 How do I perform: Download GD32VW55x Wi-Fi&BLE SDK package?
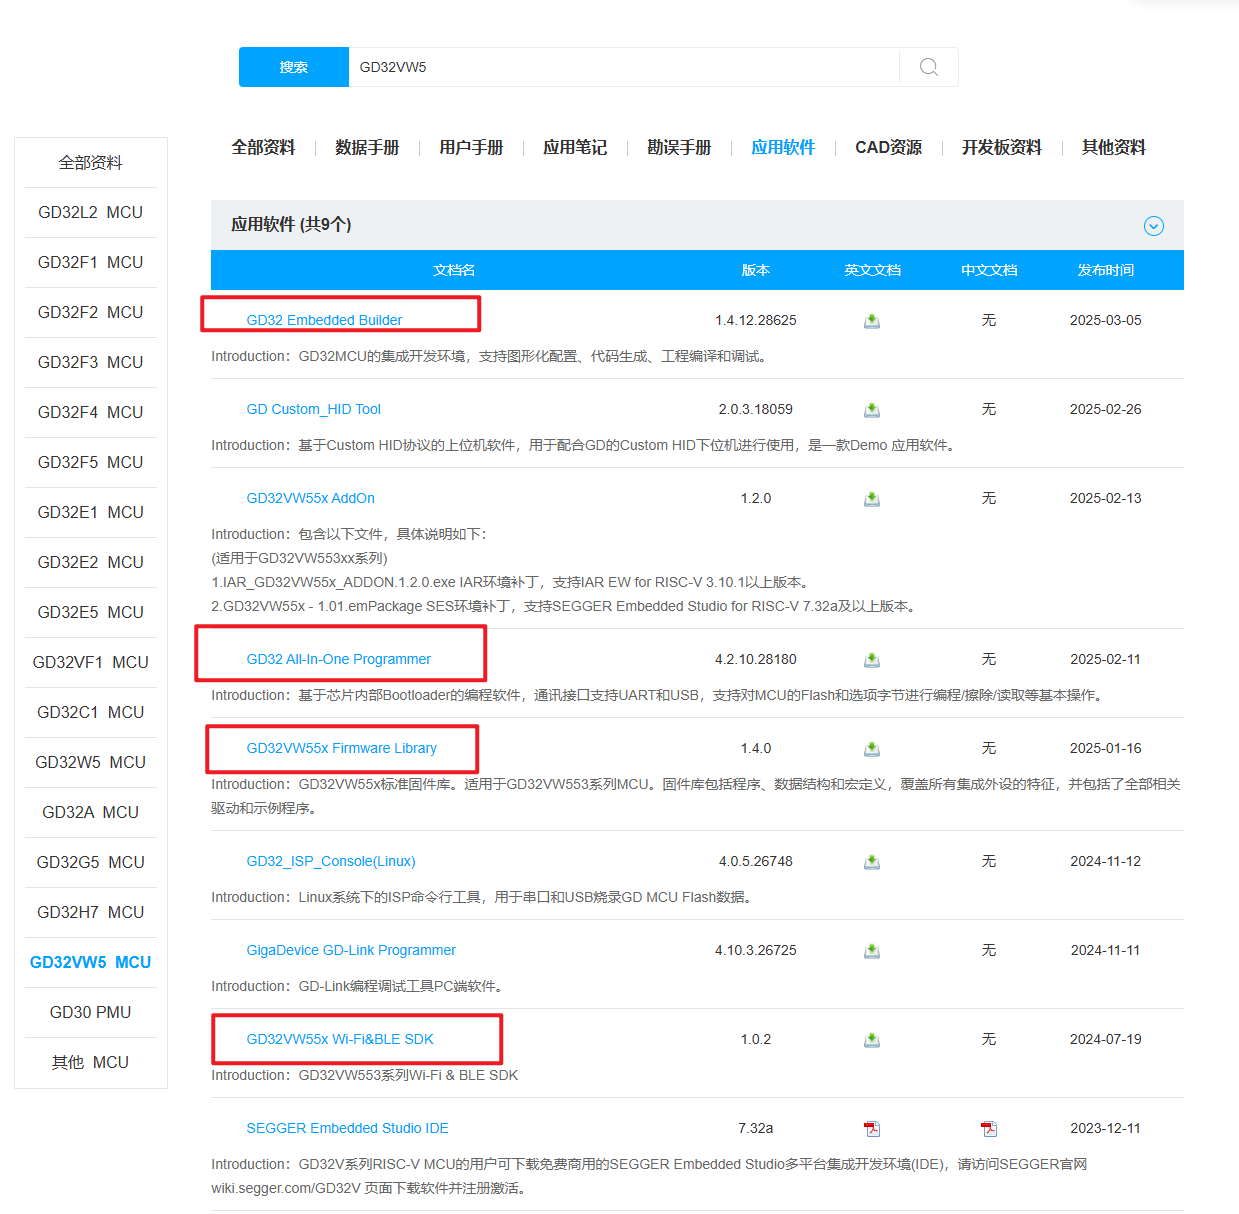tap(872, 1040)
